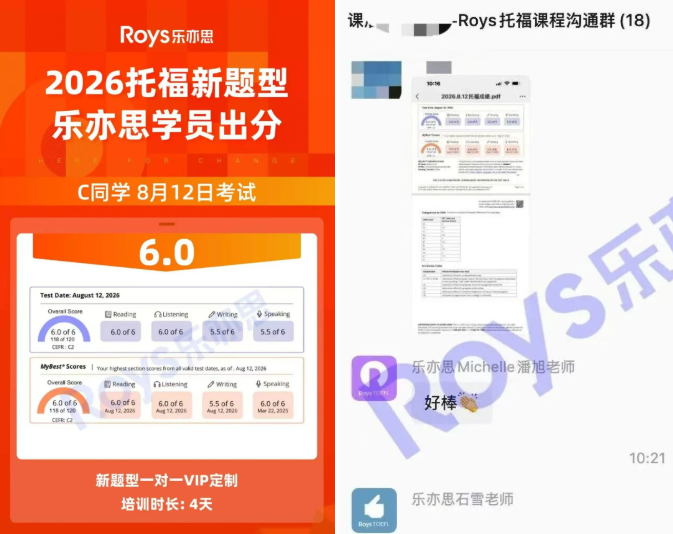Tap the Reading book icon in the top score row
673x534 pixels.
(108, 314)
